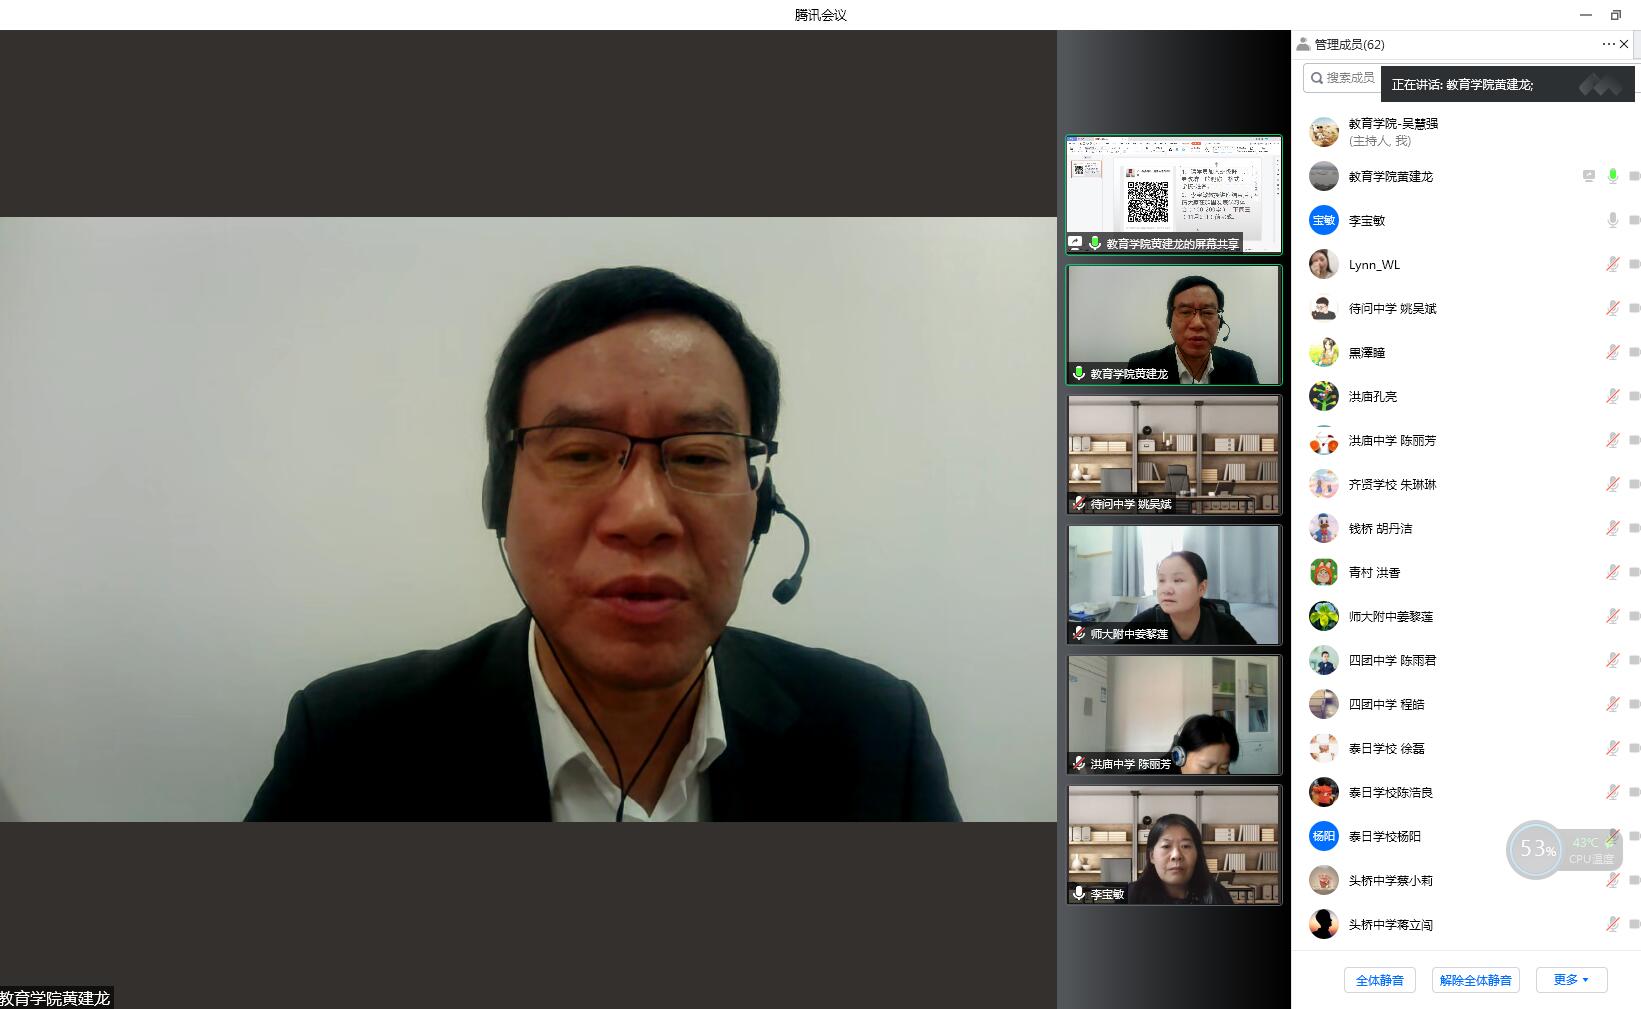
Task: Click the 教育学院黄建龙 name label on main video
Action: [56, 998]
